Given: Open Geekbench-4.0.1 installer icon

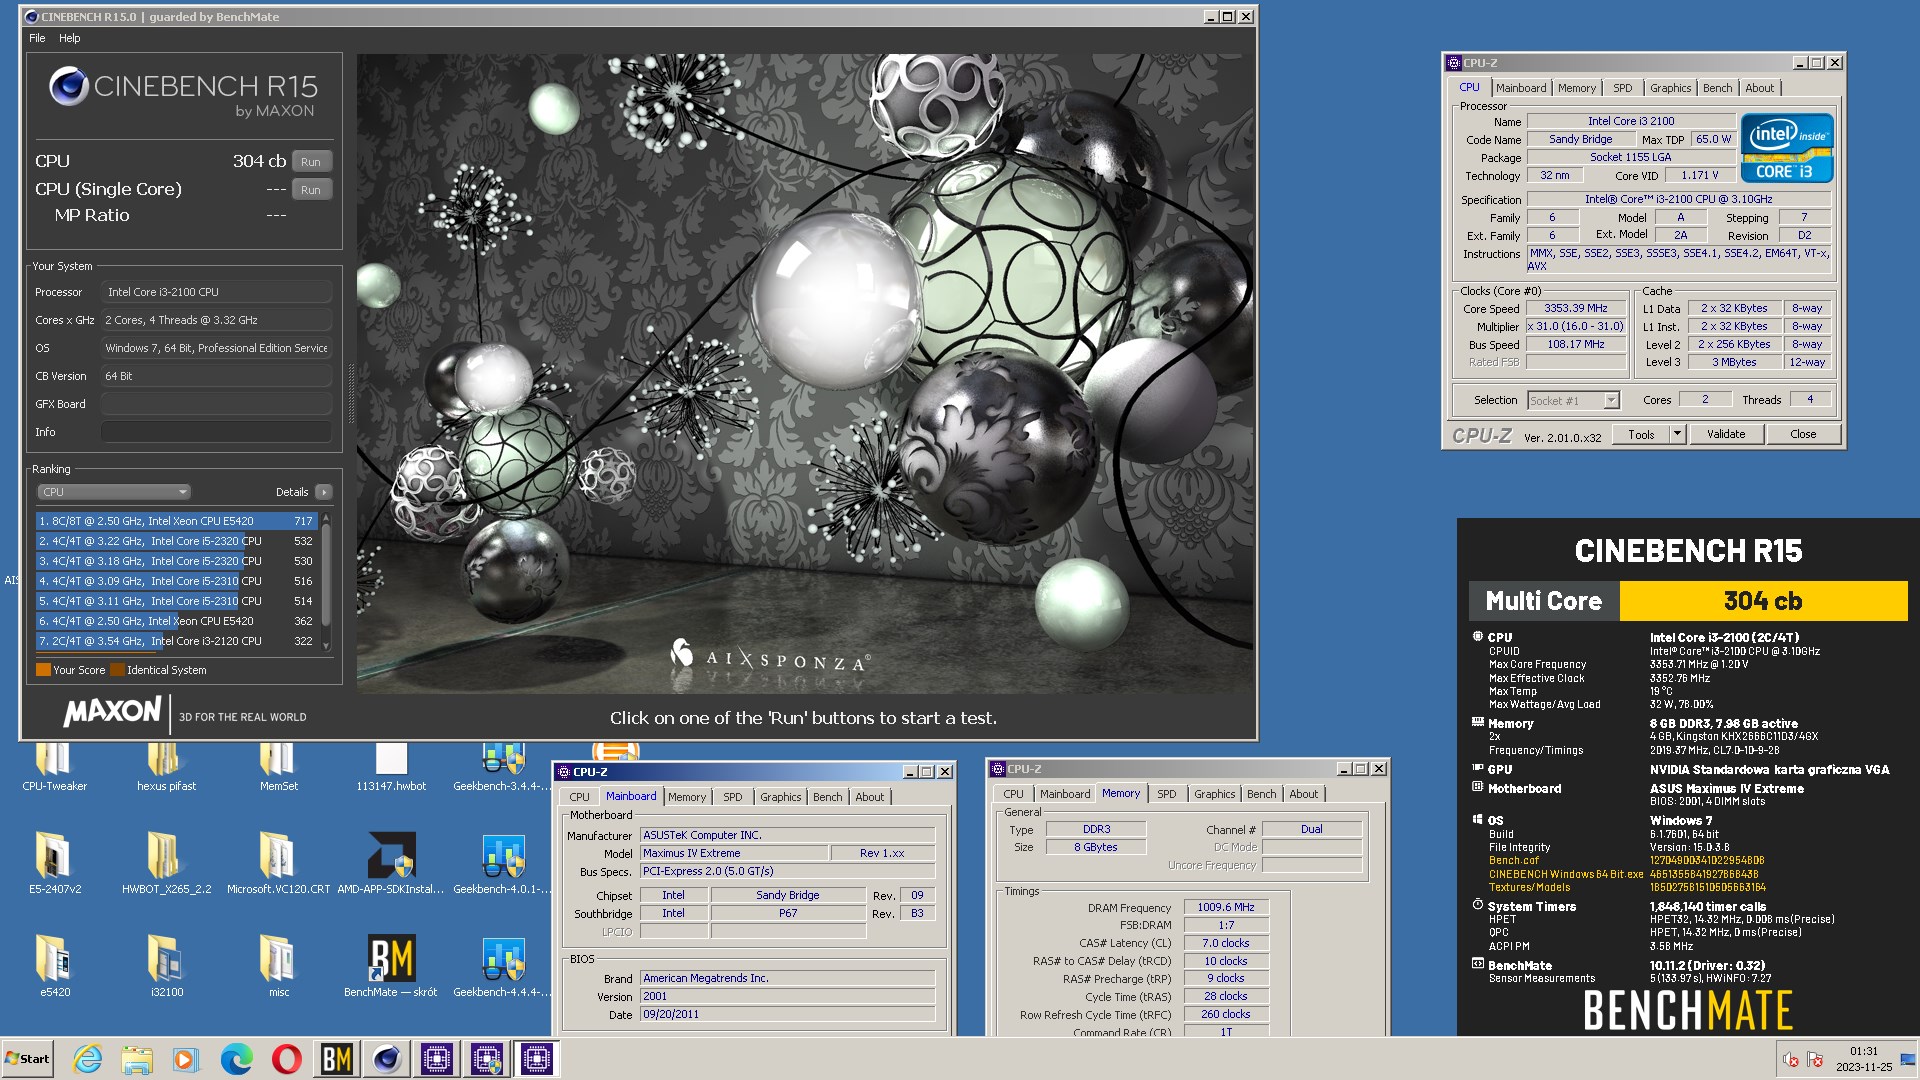Looking at the screenshot, I should [503, 863].
